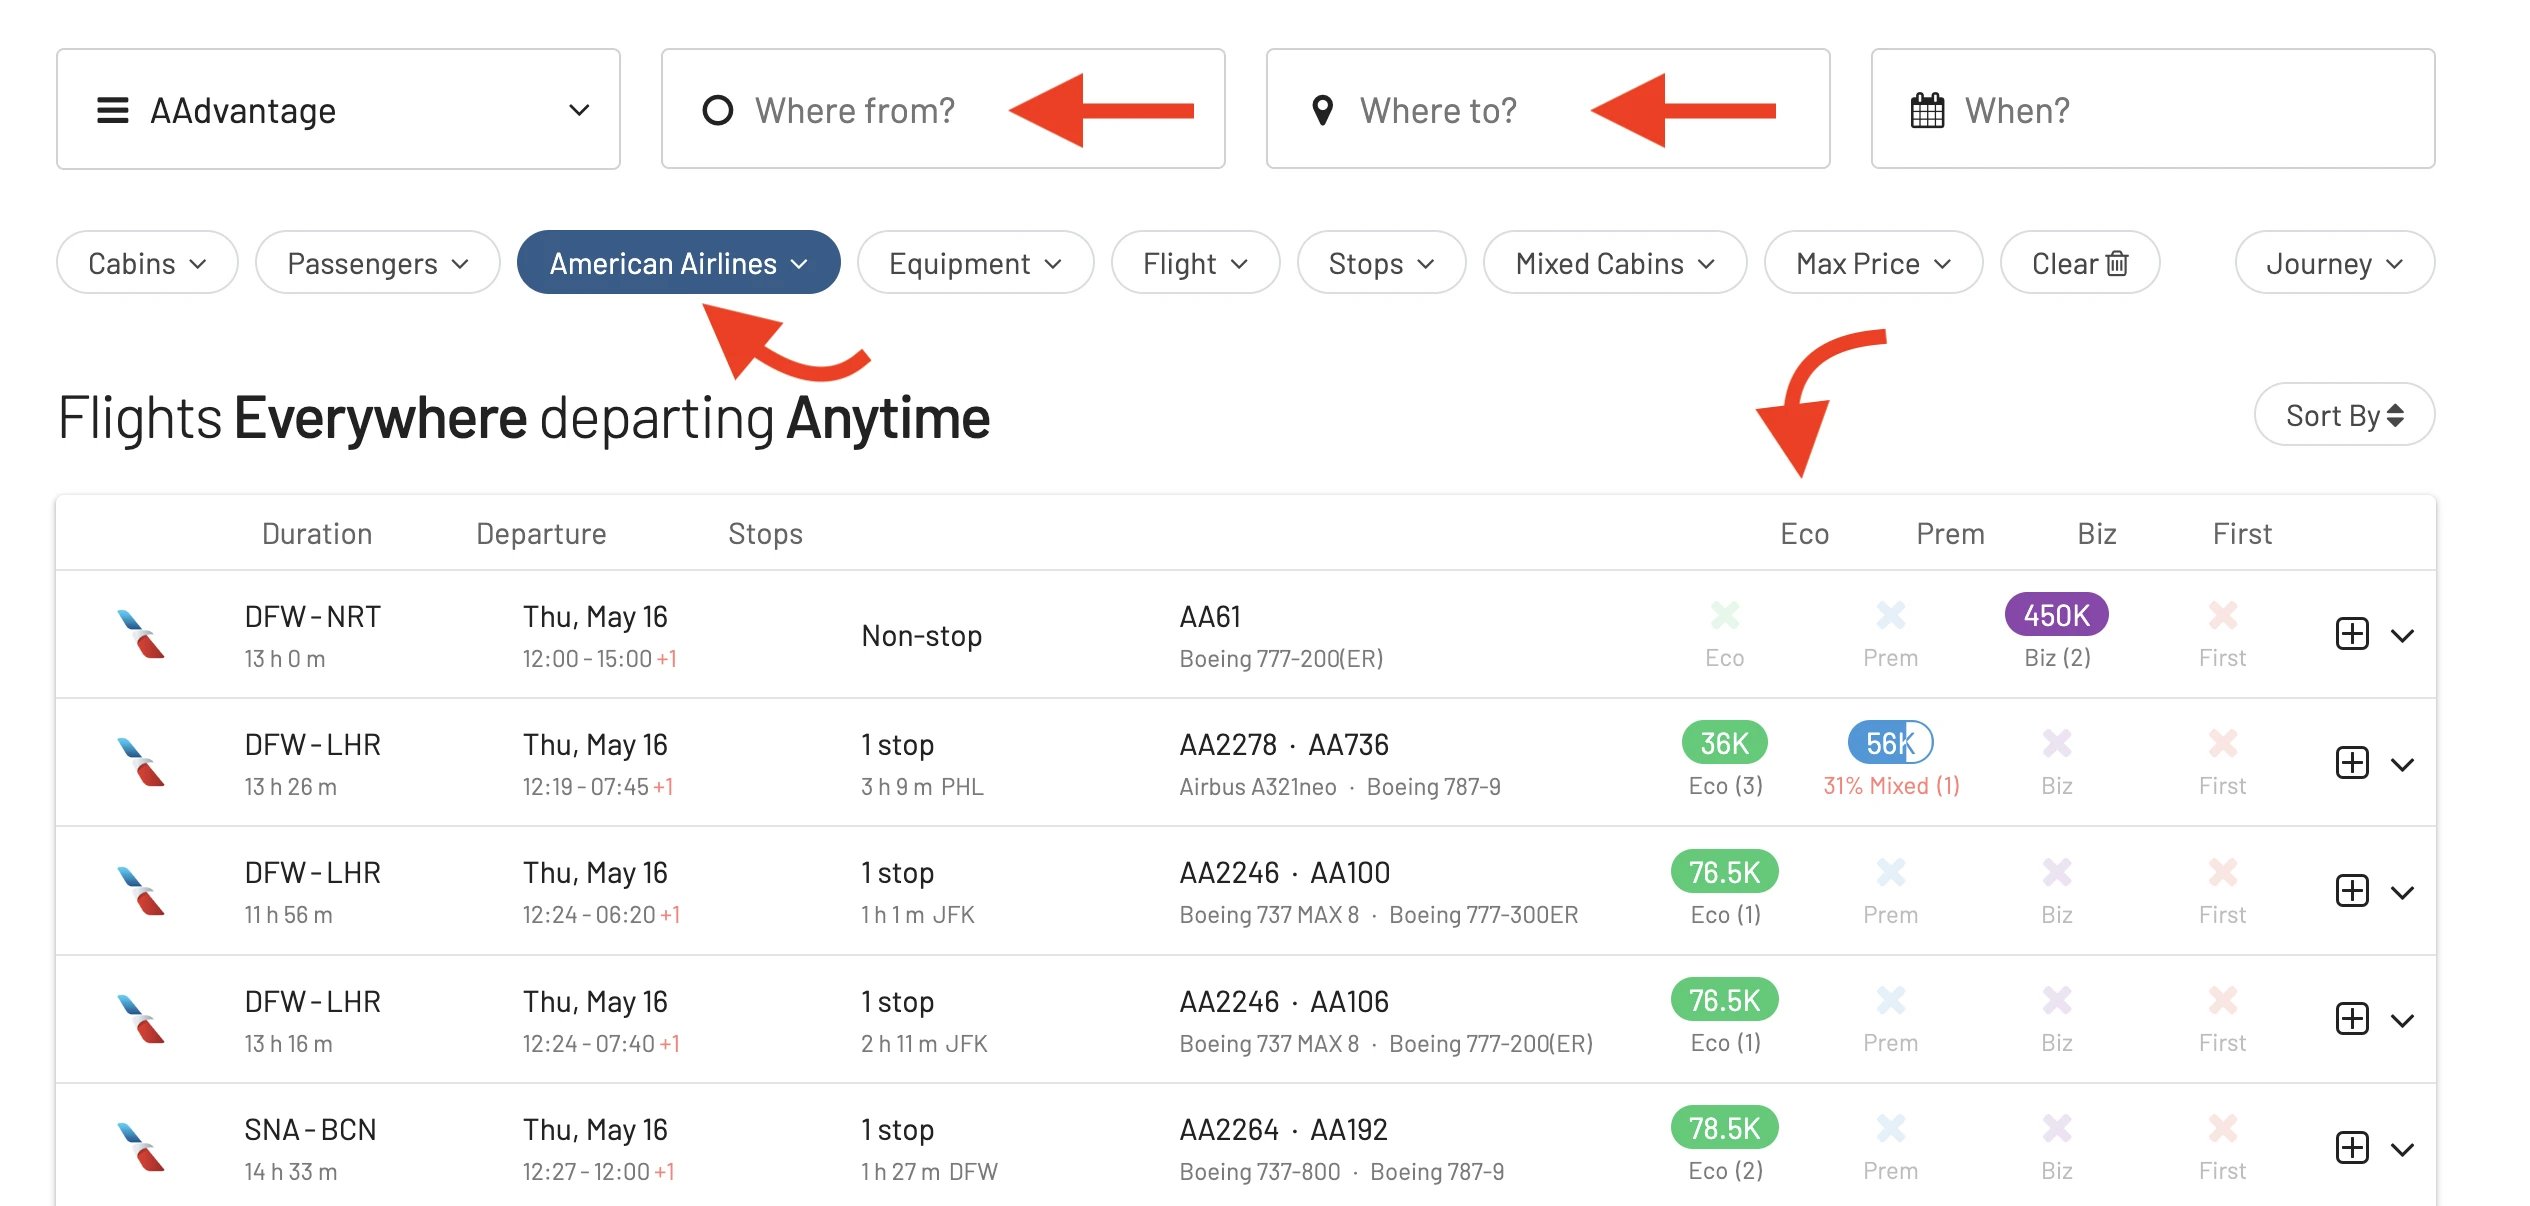Select the 56K mixed Prem fare
This screenshot has width=2530, height=1206.
(1890, 742)
